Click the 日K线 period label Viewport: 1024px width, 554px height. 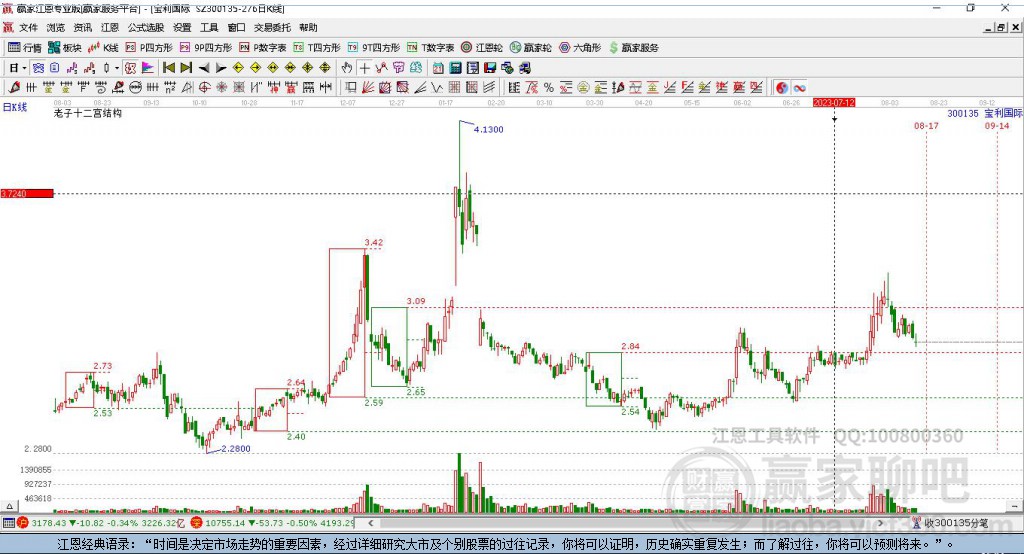(x=15, y=107)
